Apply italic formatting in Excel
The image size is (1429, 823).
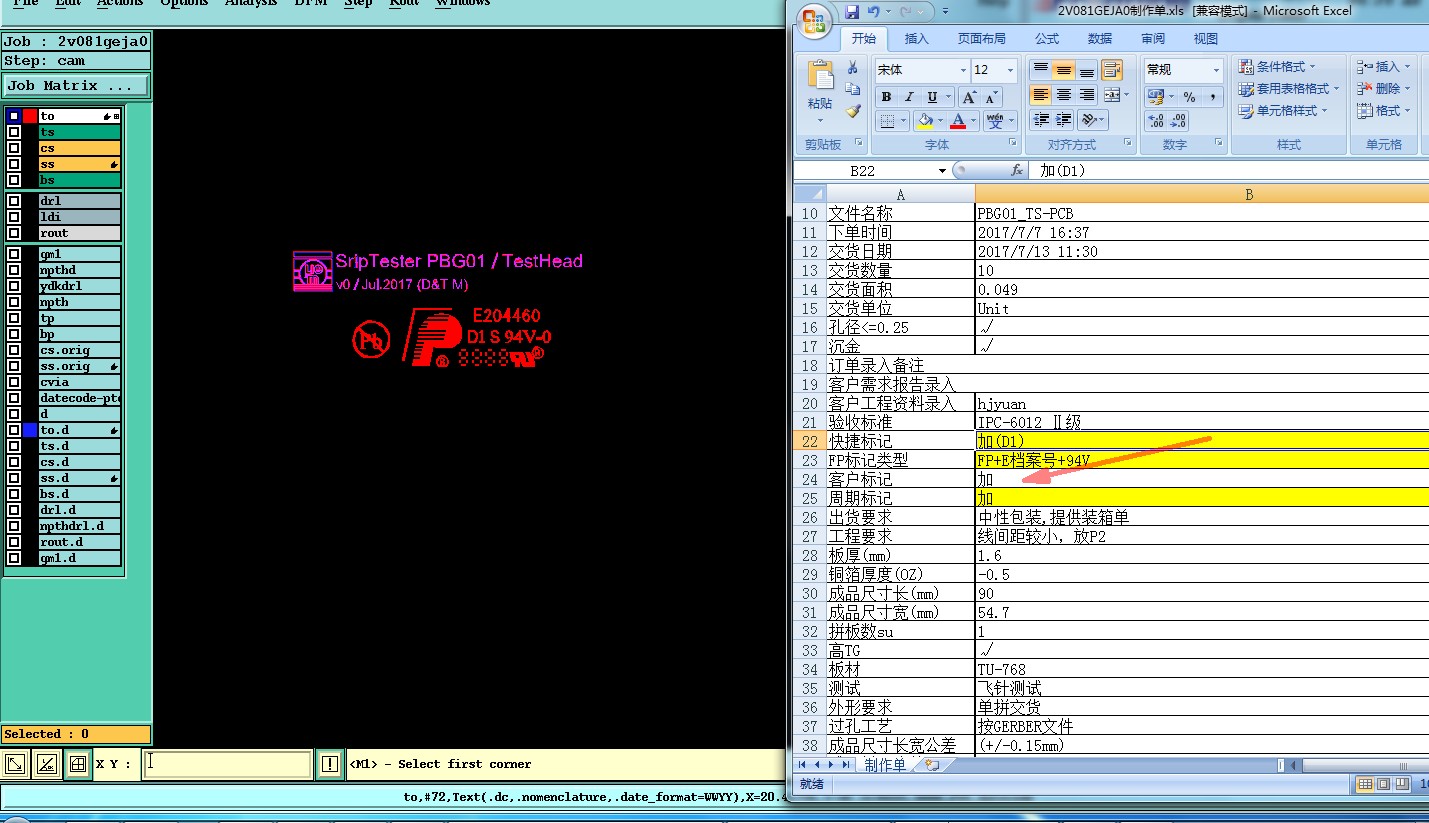tap(909, 97)
